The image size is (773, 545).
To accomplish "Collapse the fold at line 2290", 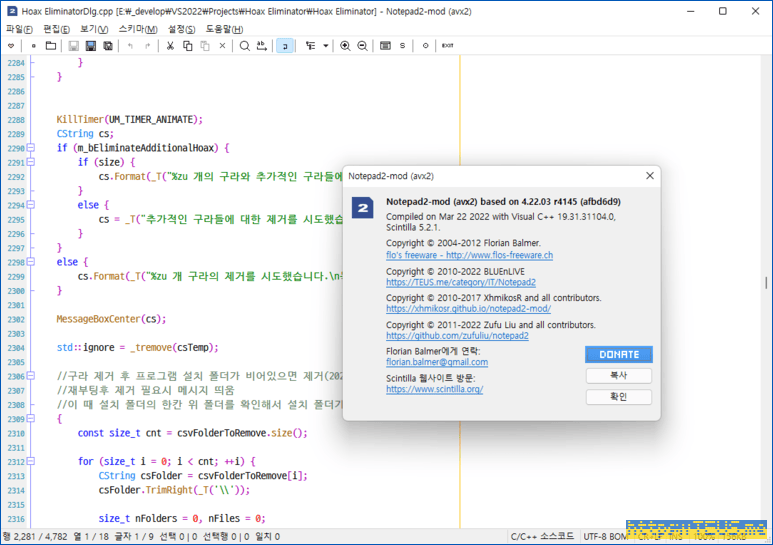I will pyautogui.click(x=31, y=148).
